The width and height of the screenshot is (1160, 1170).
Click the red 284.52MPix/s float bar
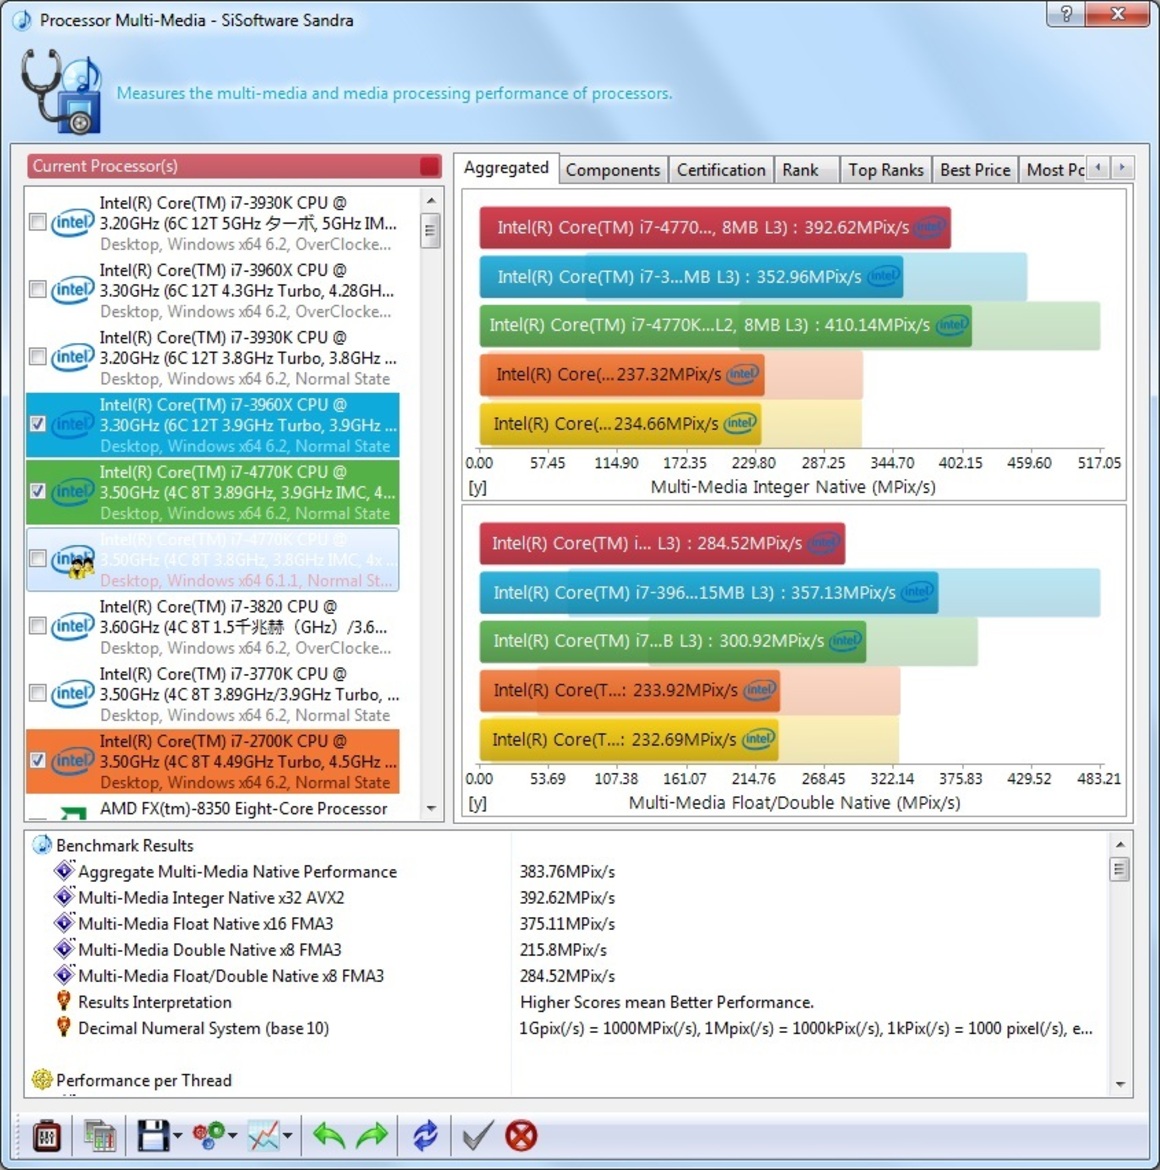[662, 543]
